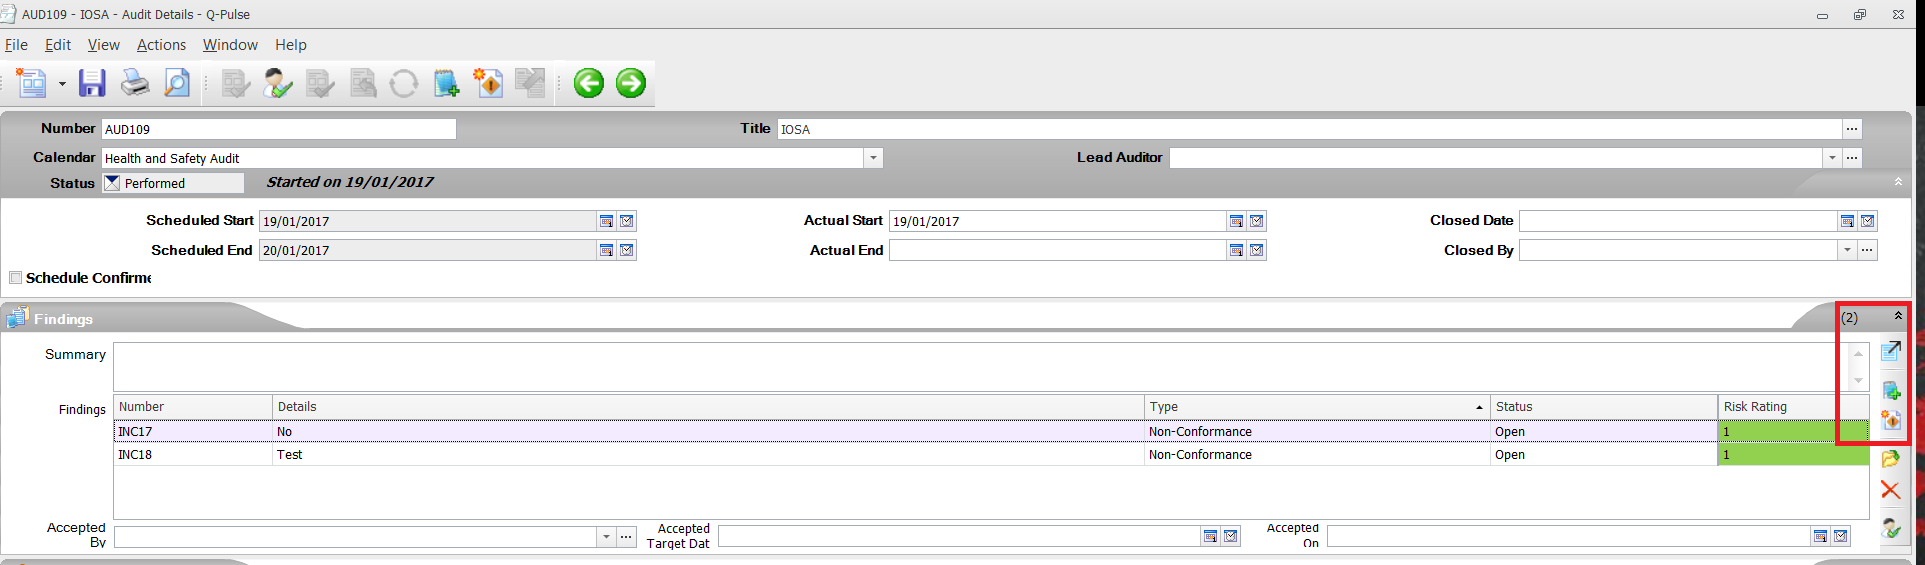Screen dimensions: 1925x565
Task: Click the Save floppy disk icon
Action: [x=92, y=83]
